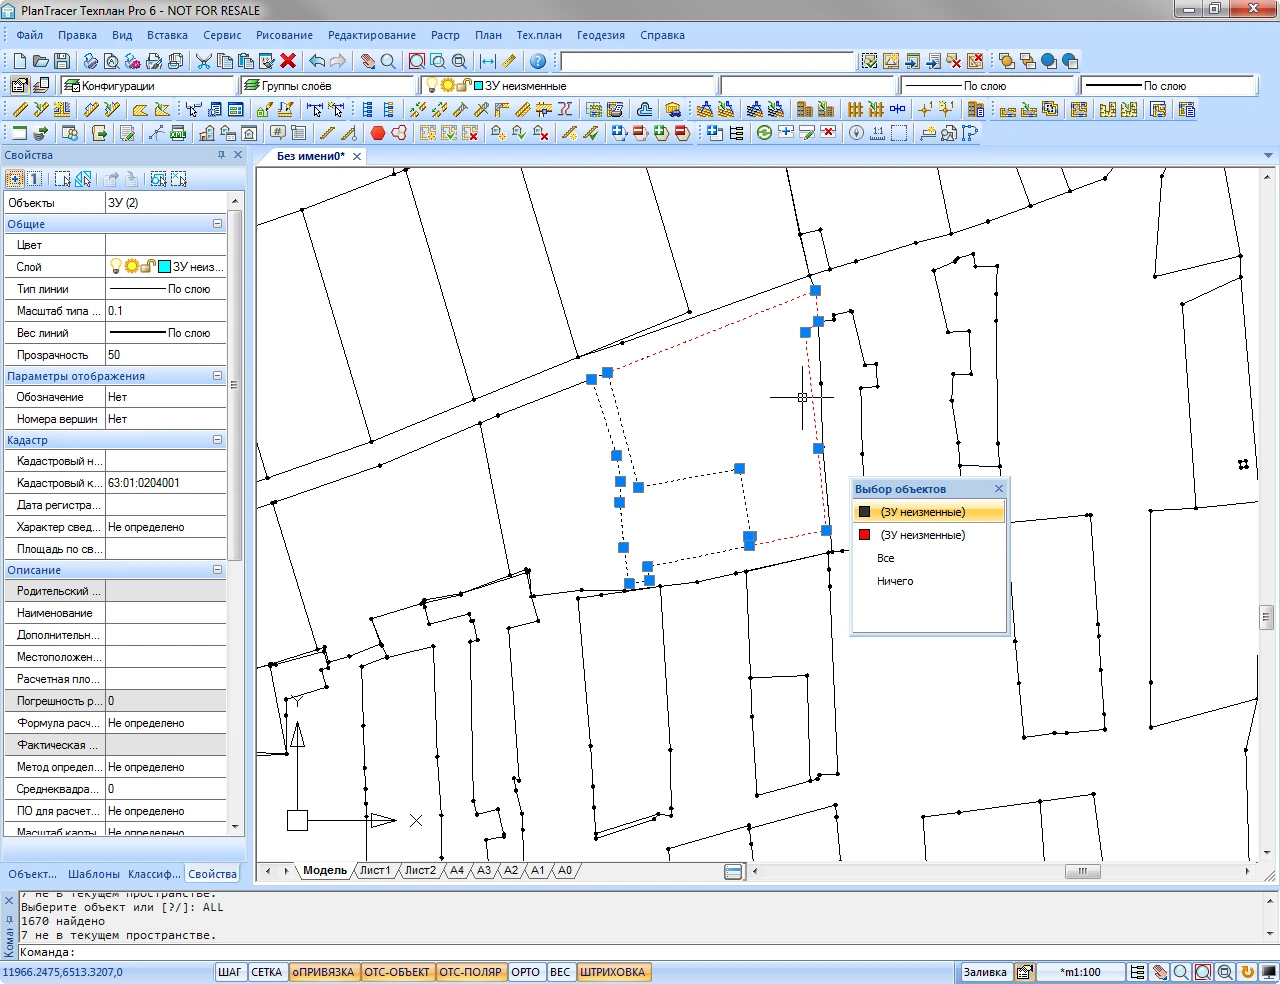Click the Save file icon
The image size is (1280, 984).
[62, 61]
